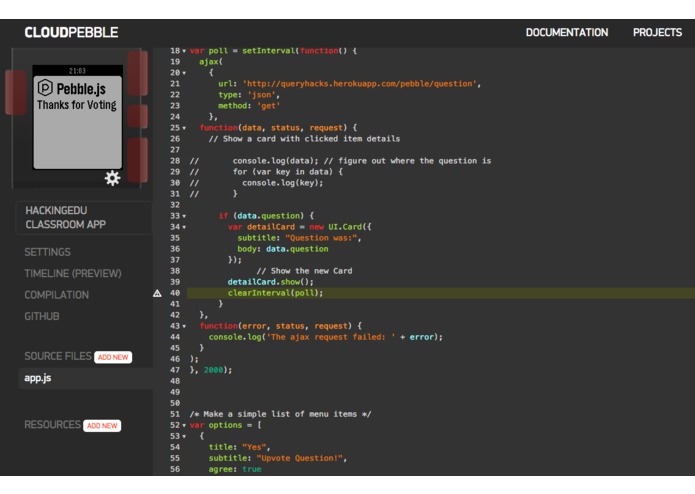
Task: Click the emulator select middle button
Action: click(137, 116)
